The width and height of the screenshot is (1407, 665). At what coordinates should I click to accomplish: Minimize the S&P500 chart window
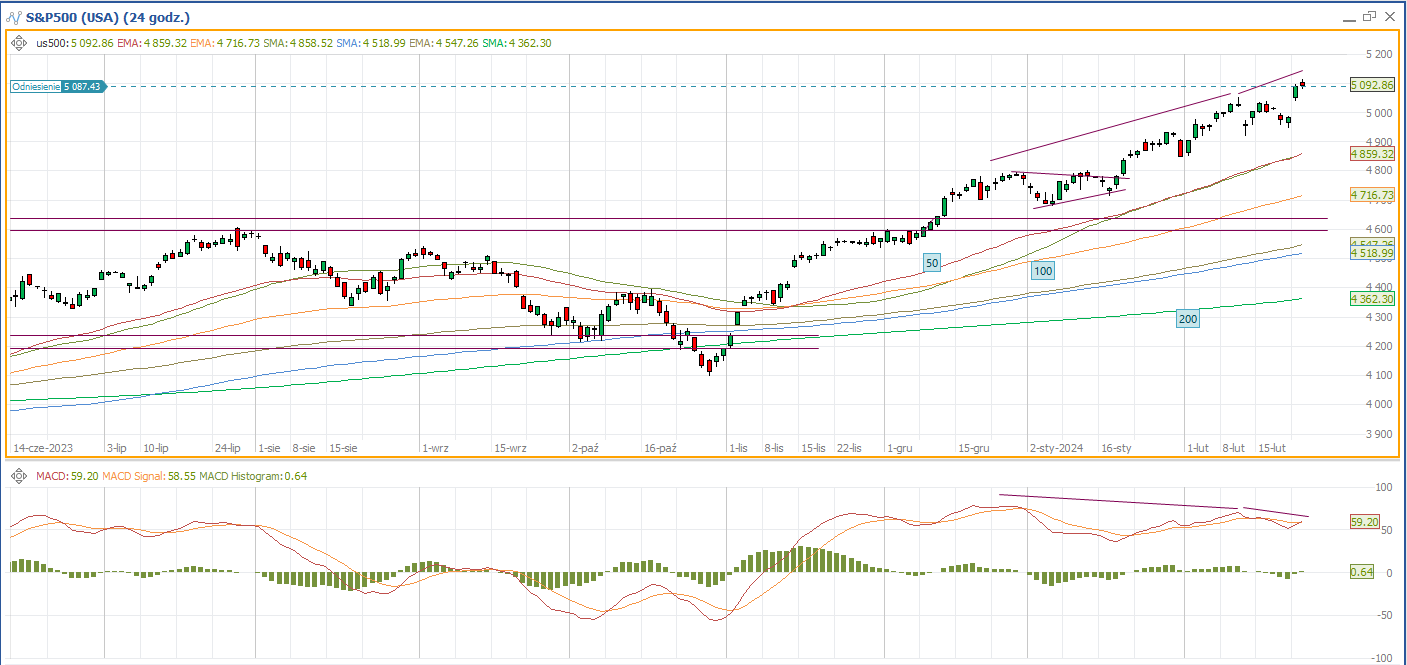(1349, 17)
